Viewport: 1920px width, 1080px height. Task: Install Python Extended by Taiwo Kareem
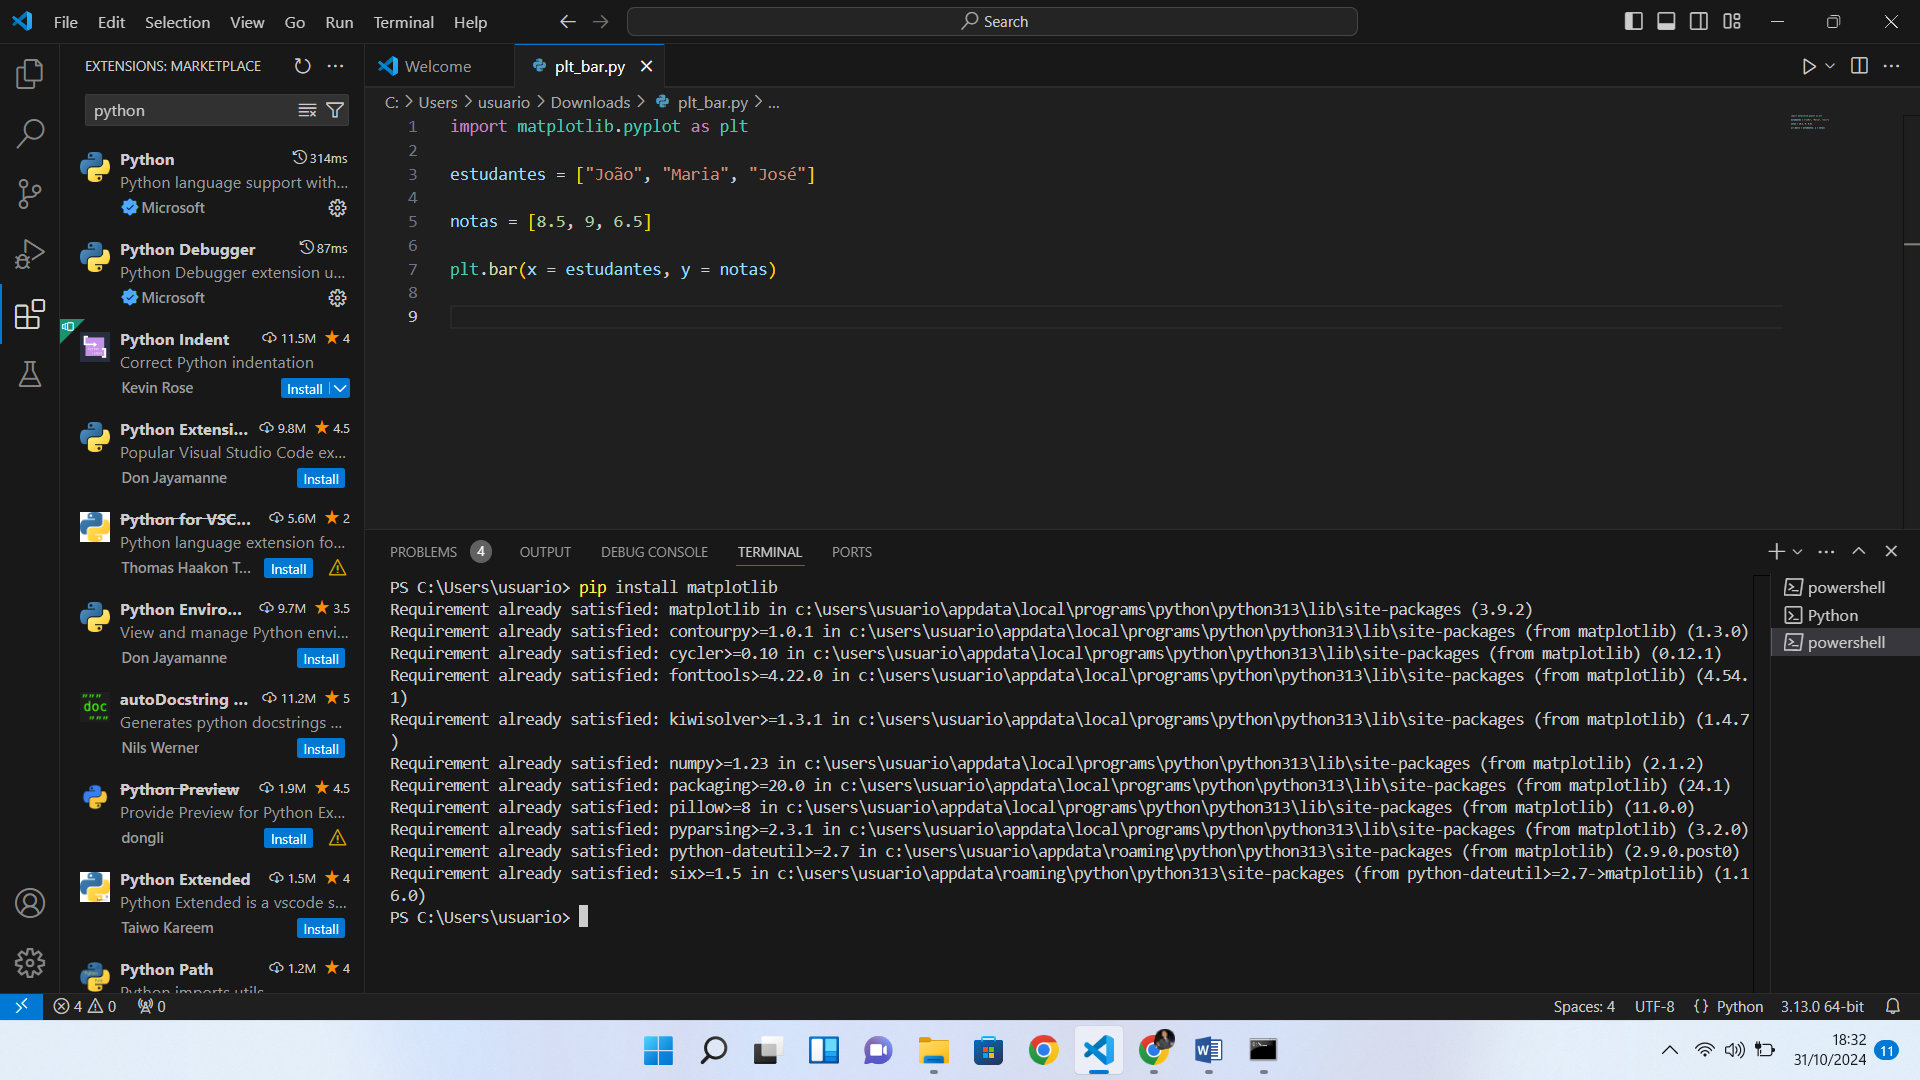(x=321, y=928)
